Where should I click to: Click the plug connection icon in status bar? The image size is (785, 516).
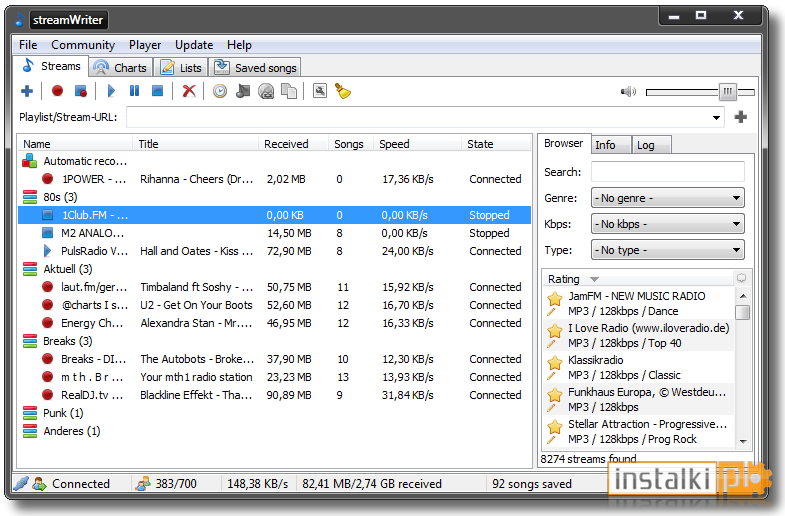[x=21, y=483]
